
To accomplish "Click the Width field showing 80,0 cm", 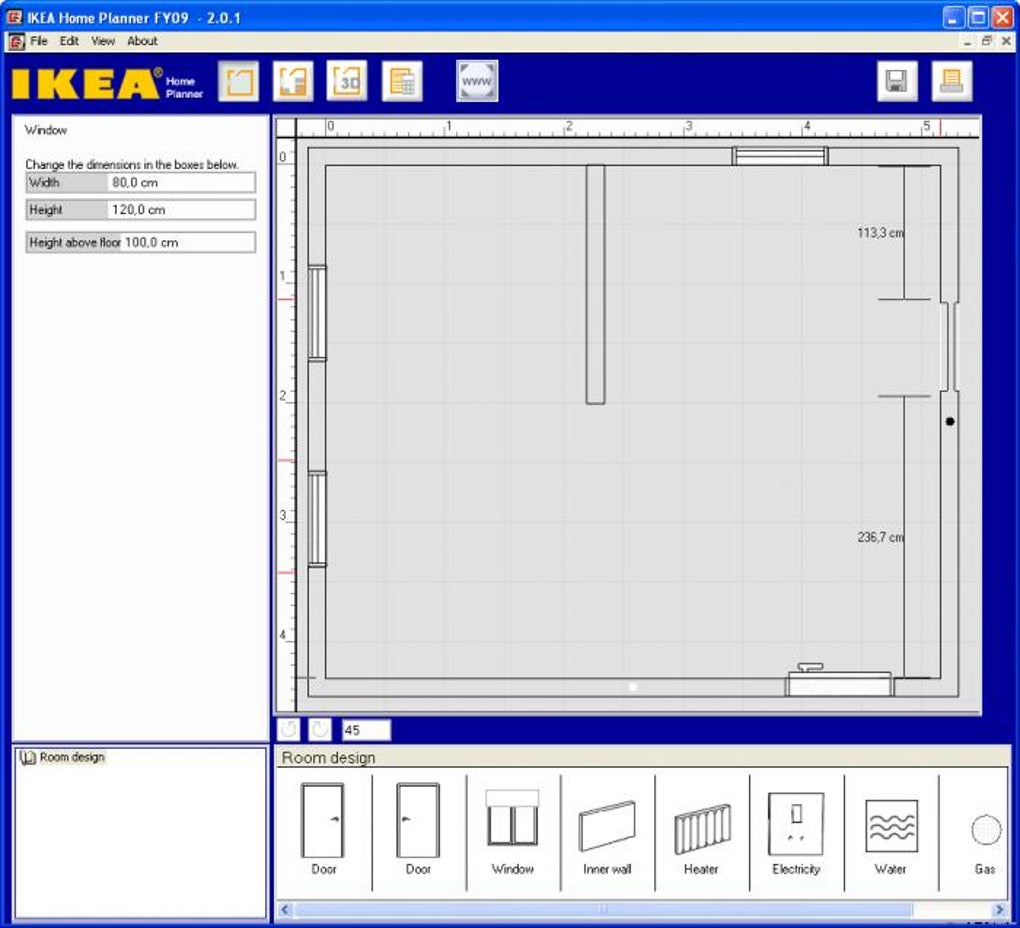I will tap(141, 183).
